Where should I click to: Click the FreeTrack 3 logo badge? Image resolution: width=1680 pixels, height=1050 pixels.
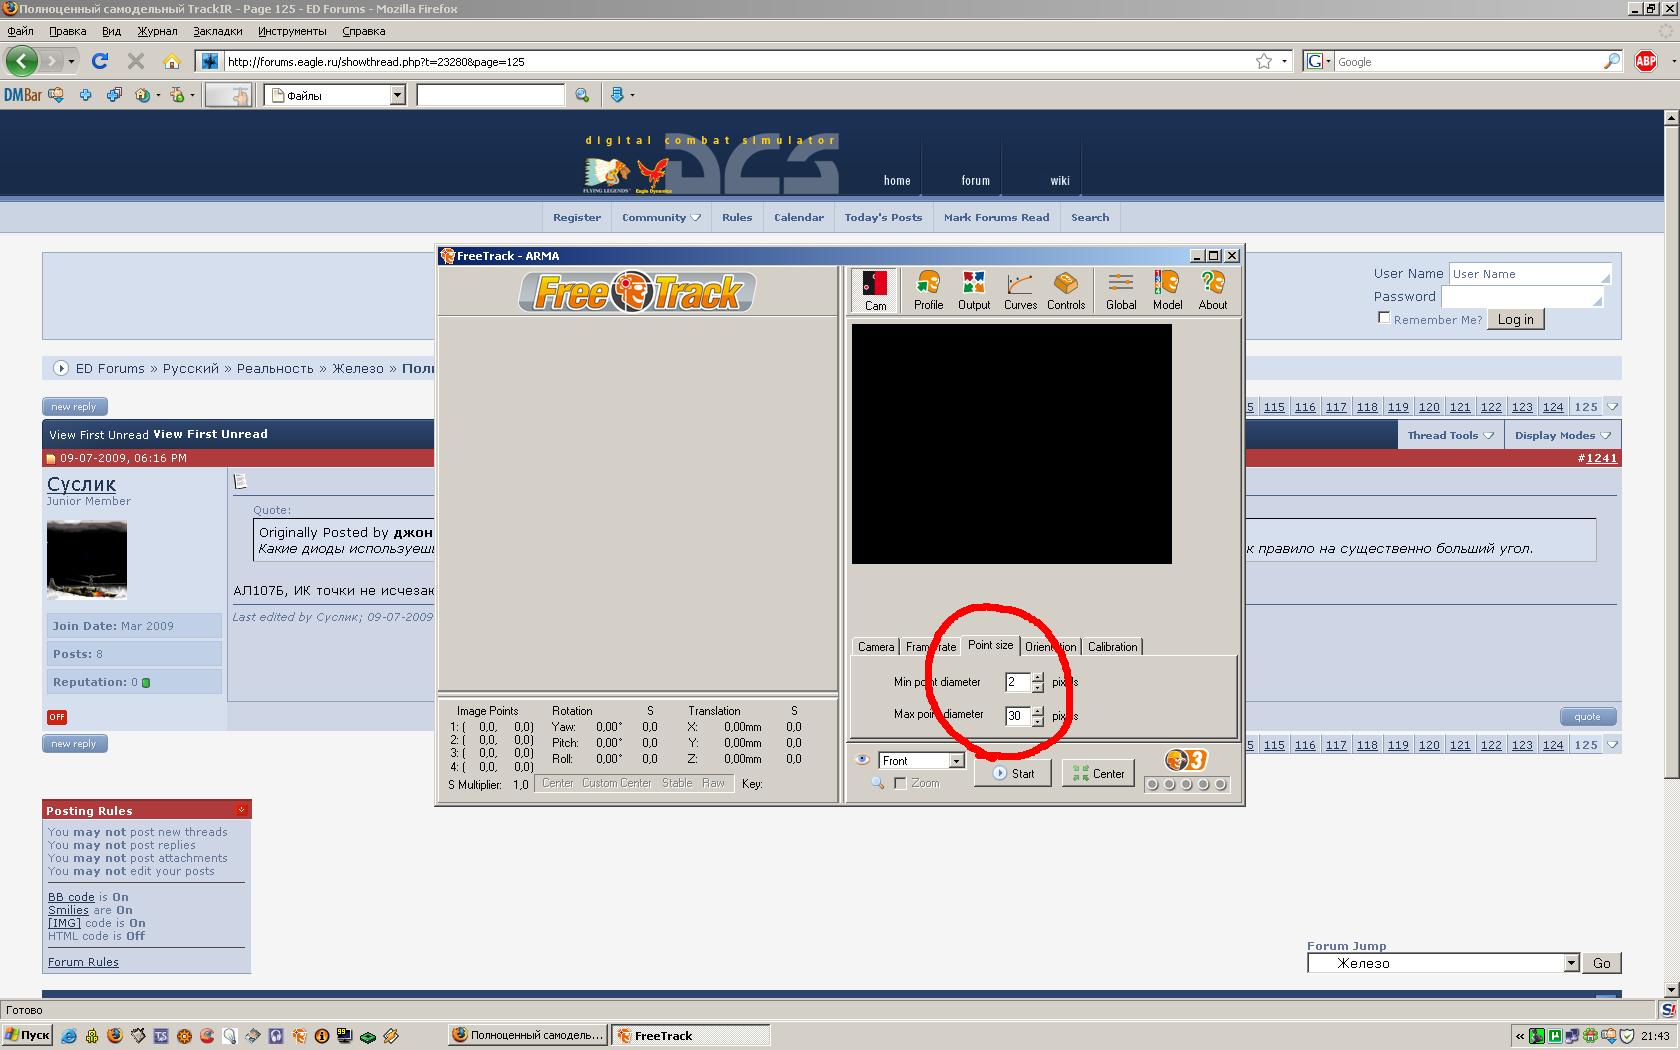pos(1186,761)
